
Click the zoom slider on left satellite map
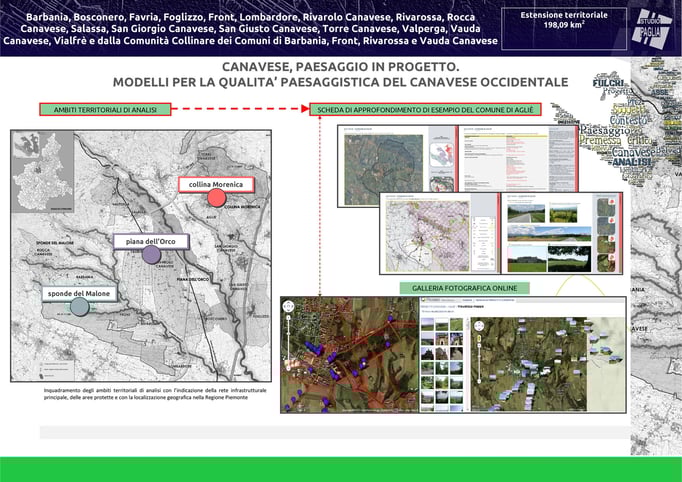pyautogui.click(x=288, y=344)
